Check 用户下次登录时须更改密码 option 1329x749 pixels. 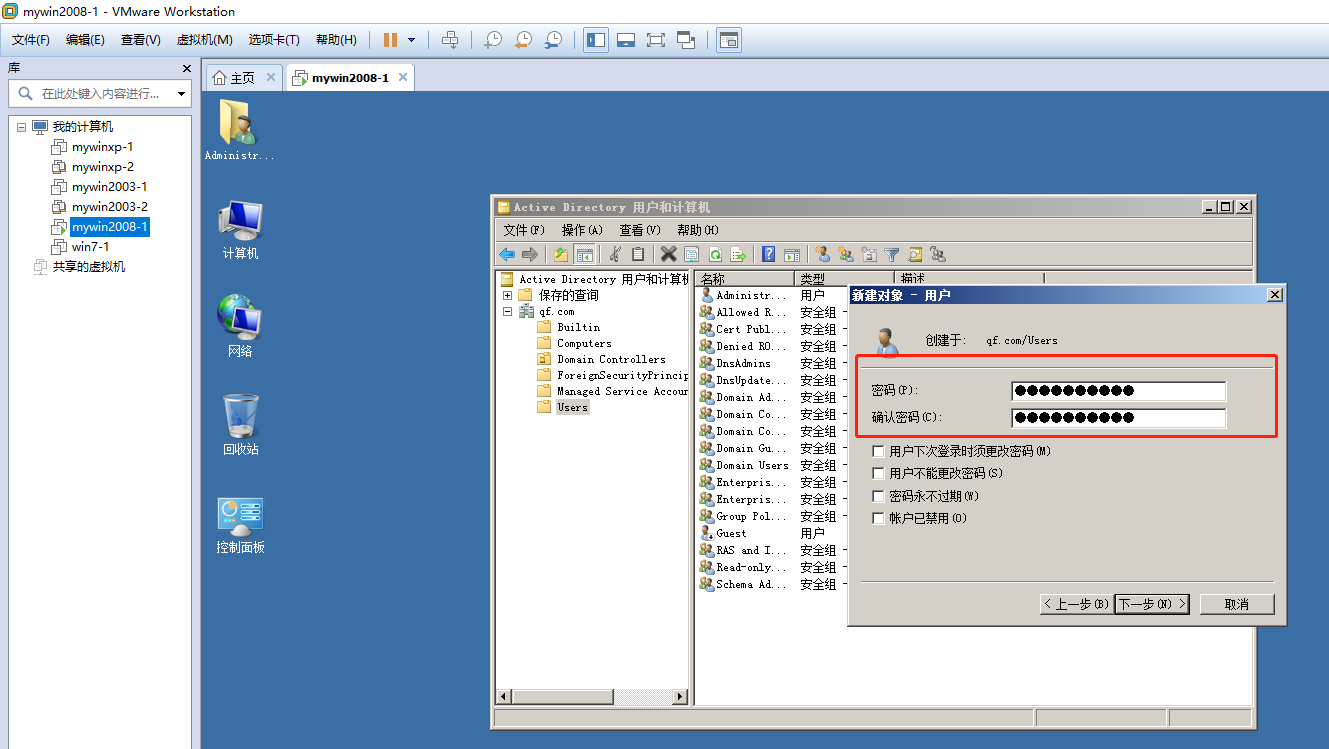879,452
